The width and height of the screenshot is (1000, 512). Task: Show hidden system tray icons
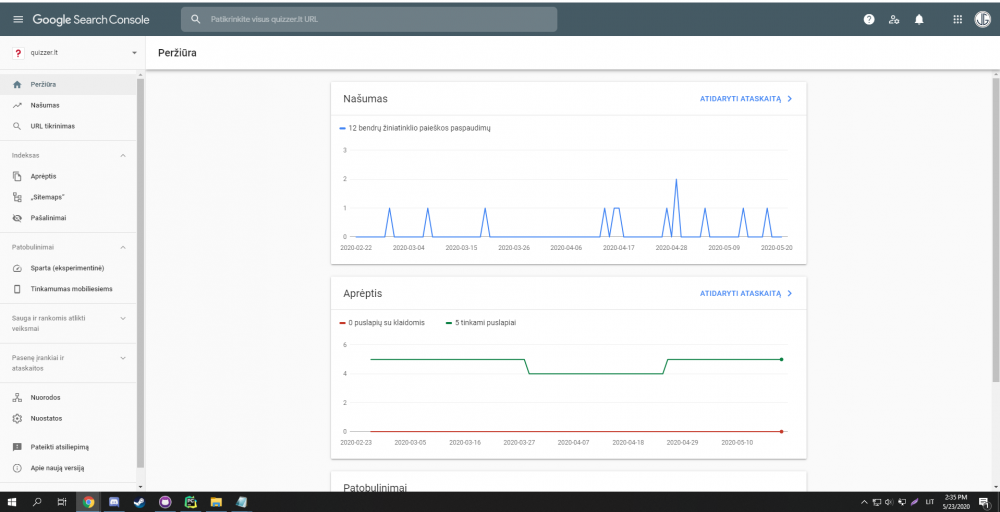865,502
